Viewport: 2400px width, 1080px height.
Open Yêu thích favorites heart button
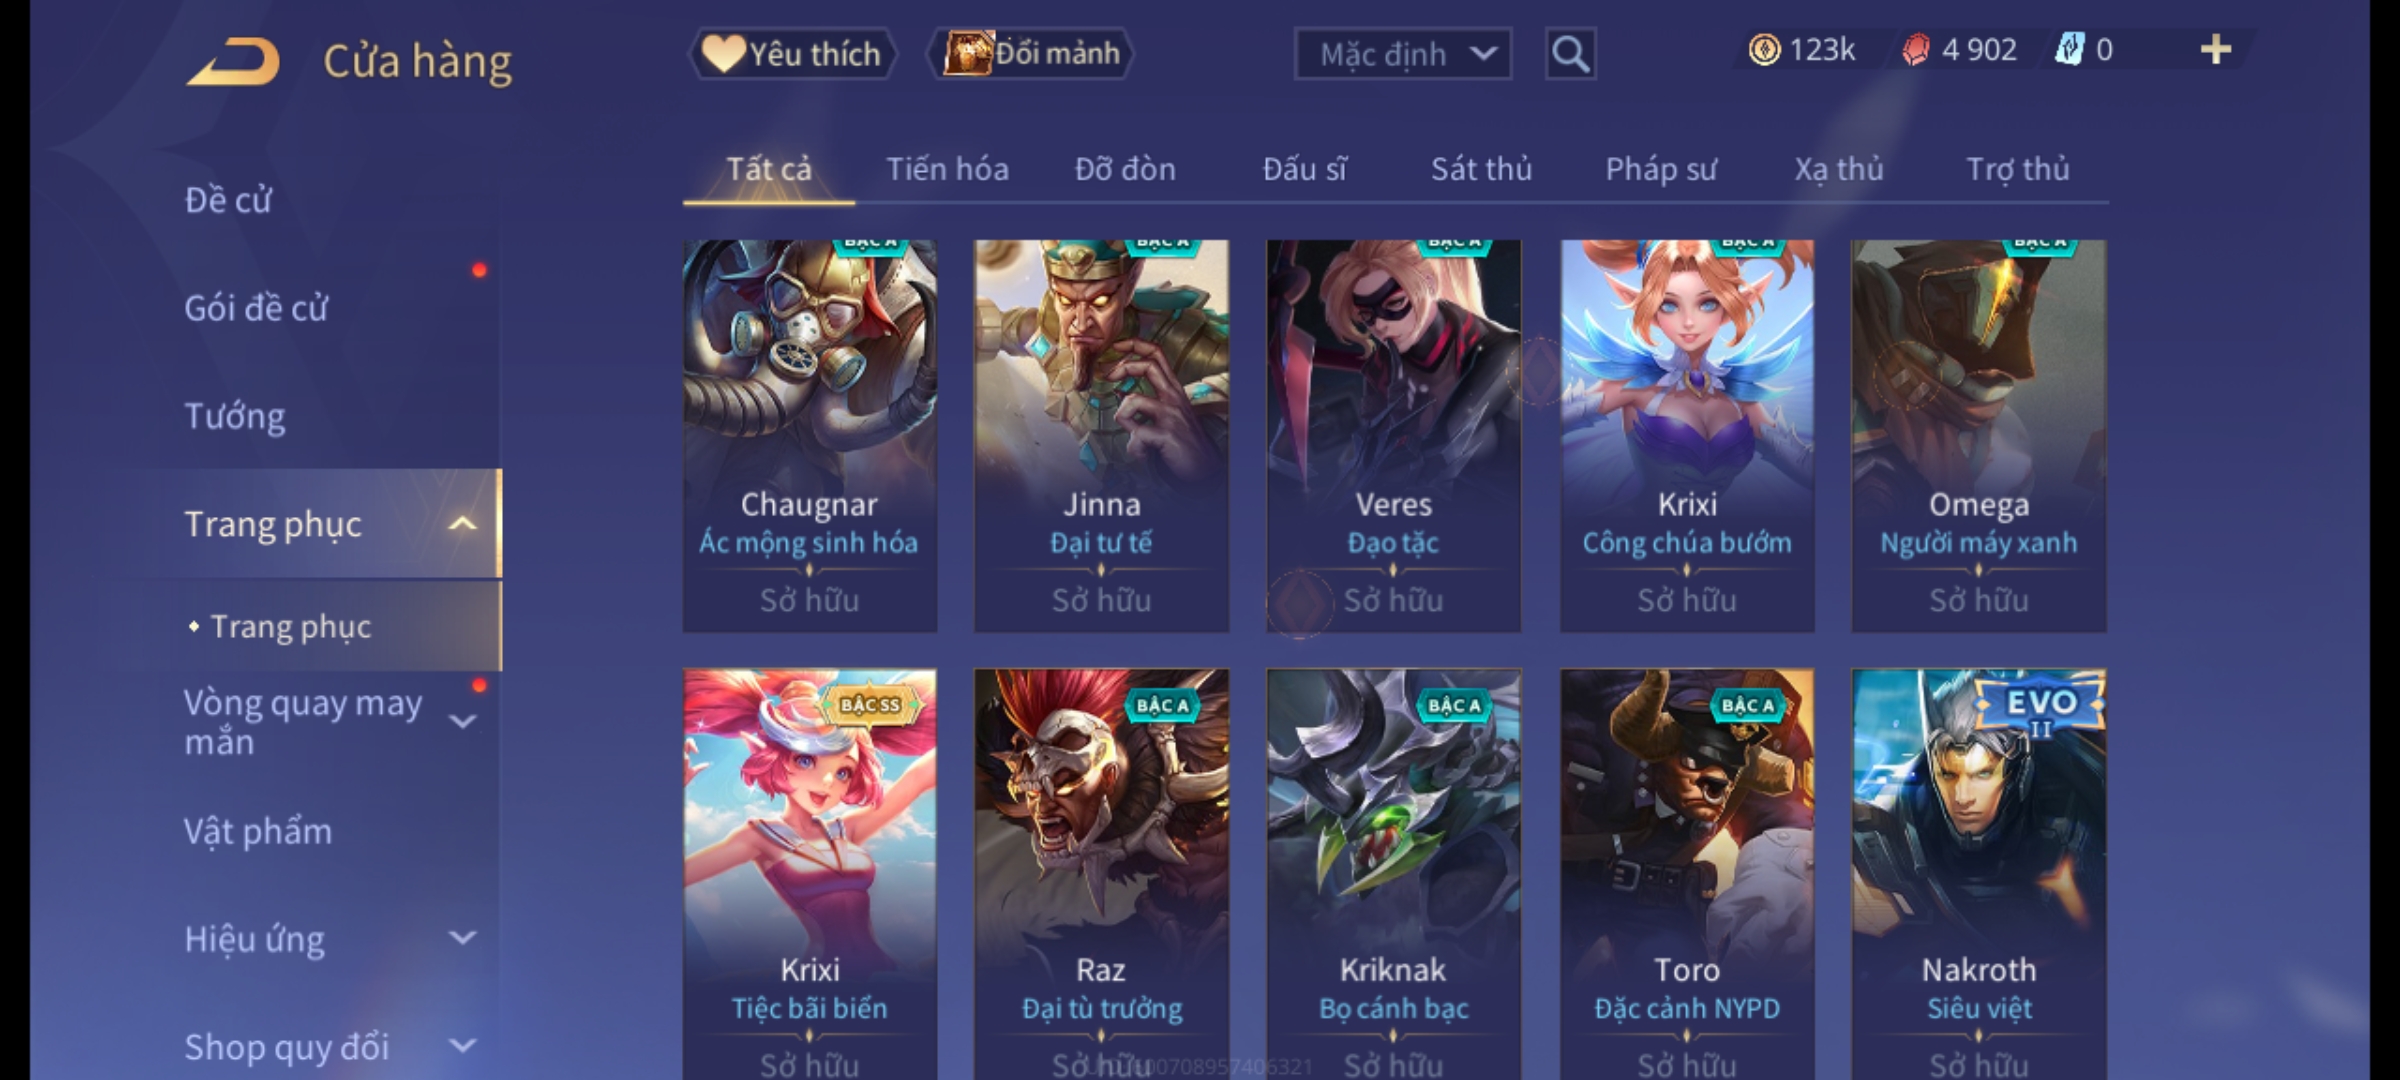tap(792, 54)
